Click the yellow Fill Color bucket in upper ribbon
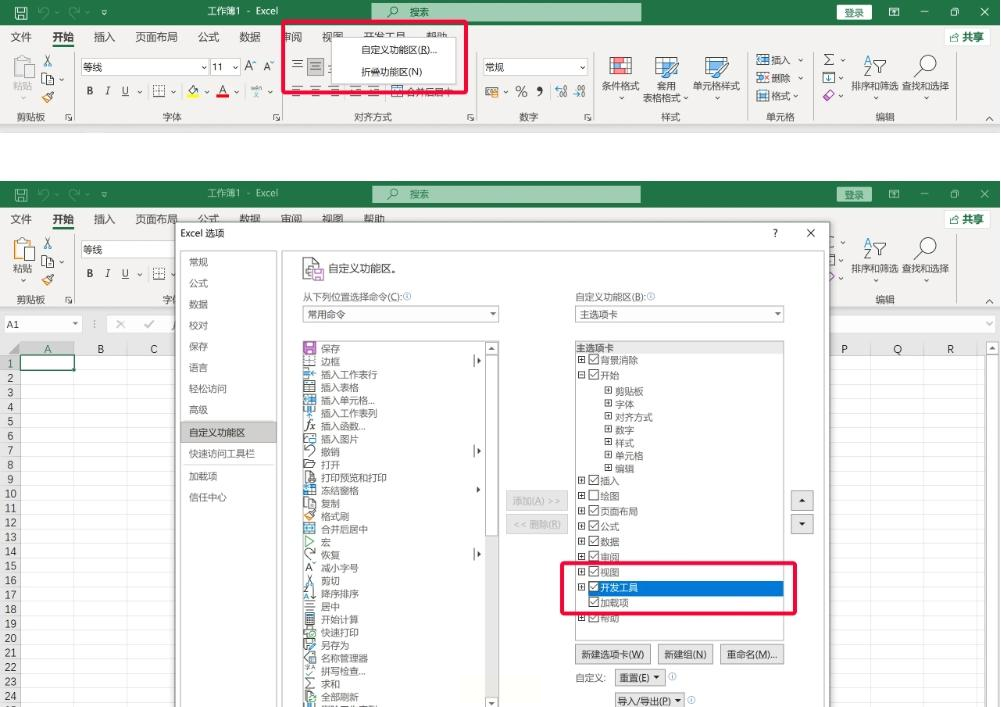 coord(193,91)
